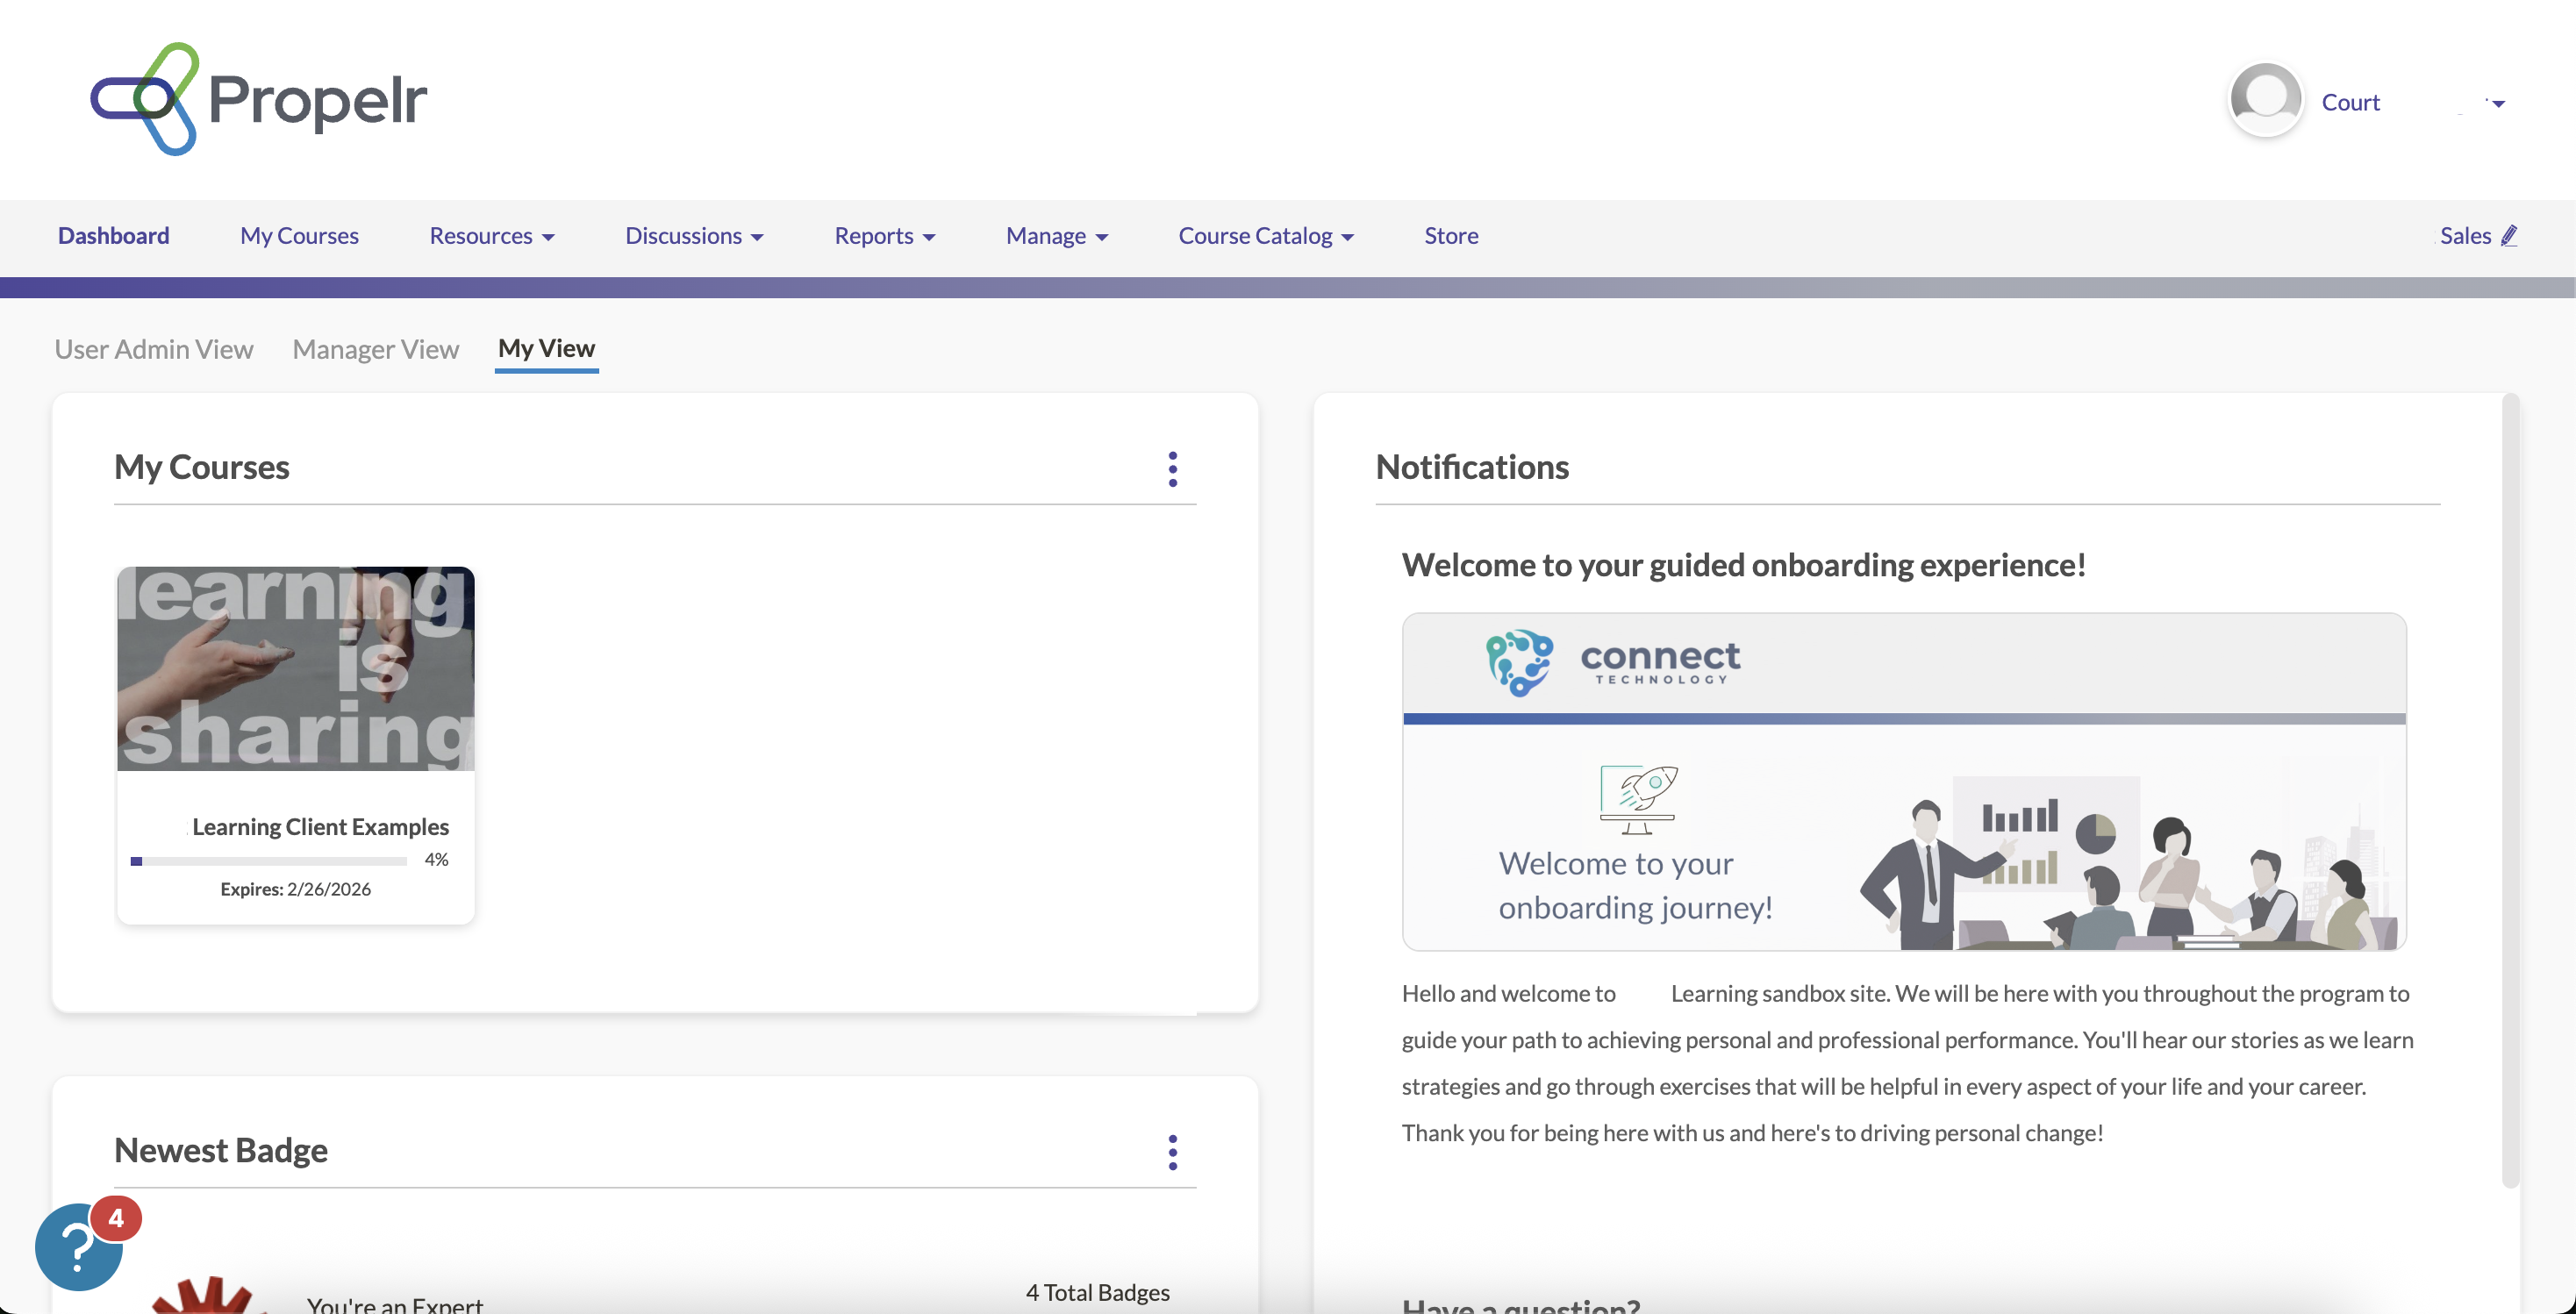Open the Manage dropdown menu
The width and height of the screenshot is (2576, 1314).
click(x=1056, y=235)
